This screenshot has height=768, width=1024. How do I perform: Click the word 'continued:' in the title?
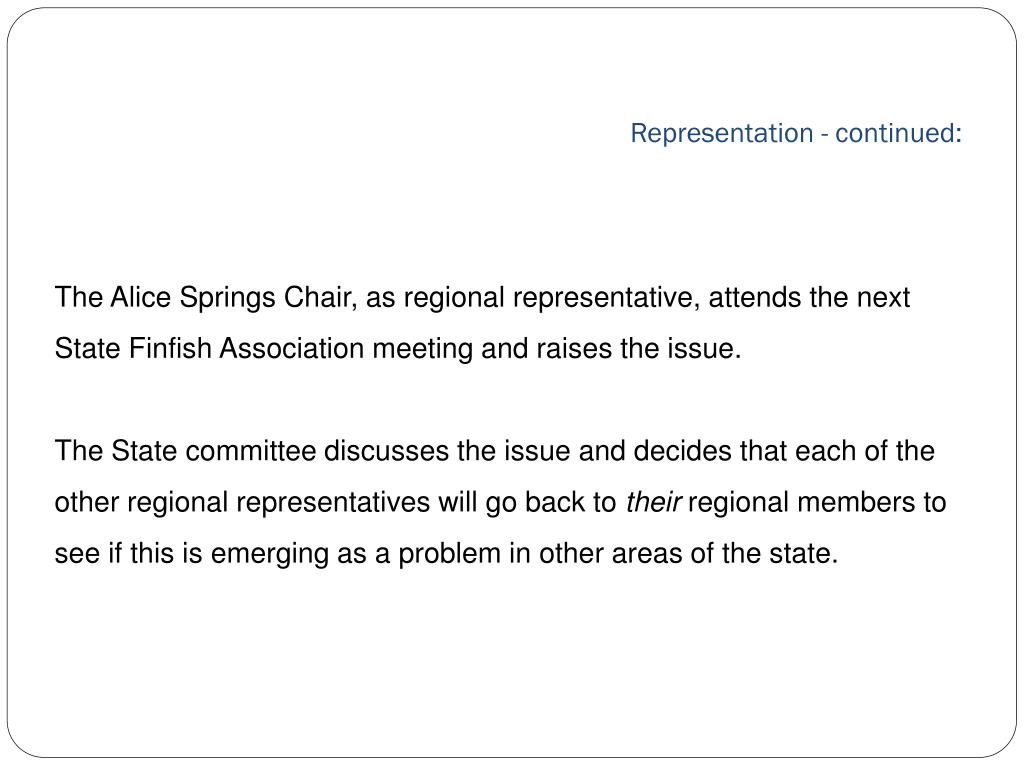tap(899, 133)
